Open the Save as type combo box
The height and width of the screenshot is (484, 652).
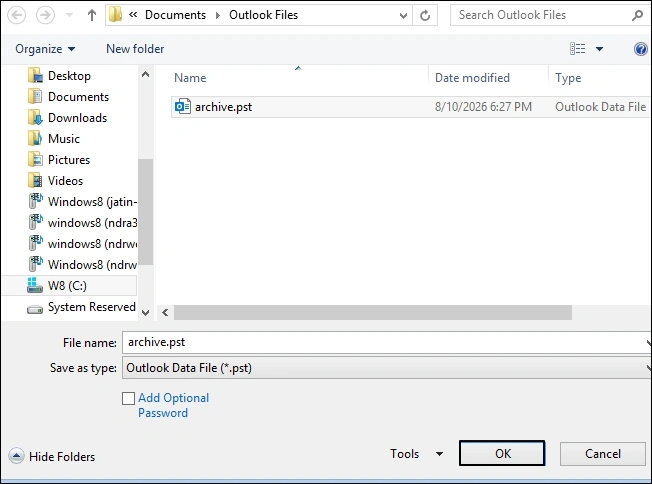385,368
